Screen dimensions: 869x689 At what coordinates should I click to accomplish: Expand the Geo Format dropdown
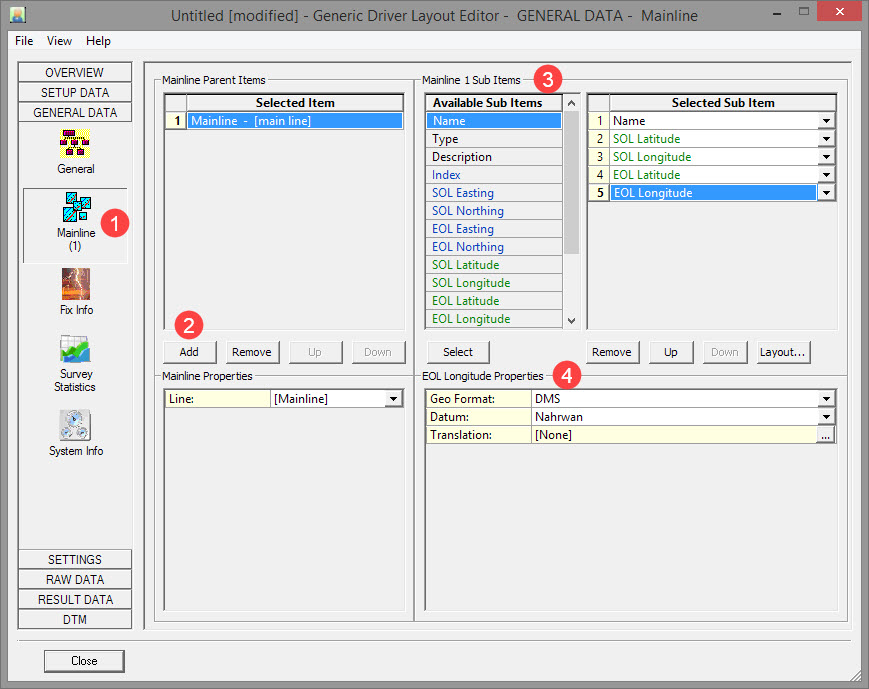tap(825, 399)
